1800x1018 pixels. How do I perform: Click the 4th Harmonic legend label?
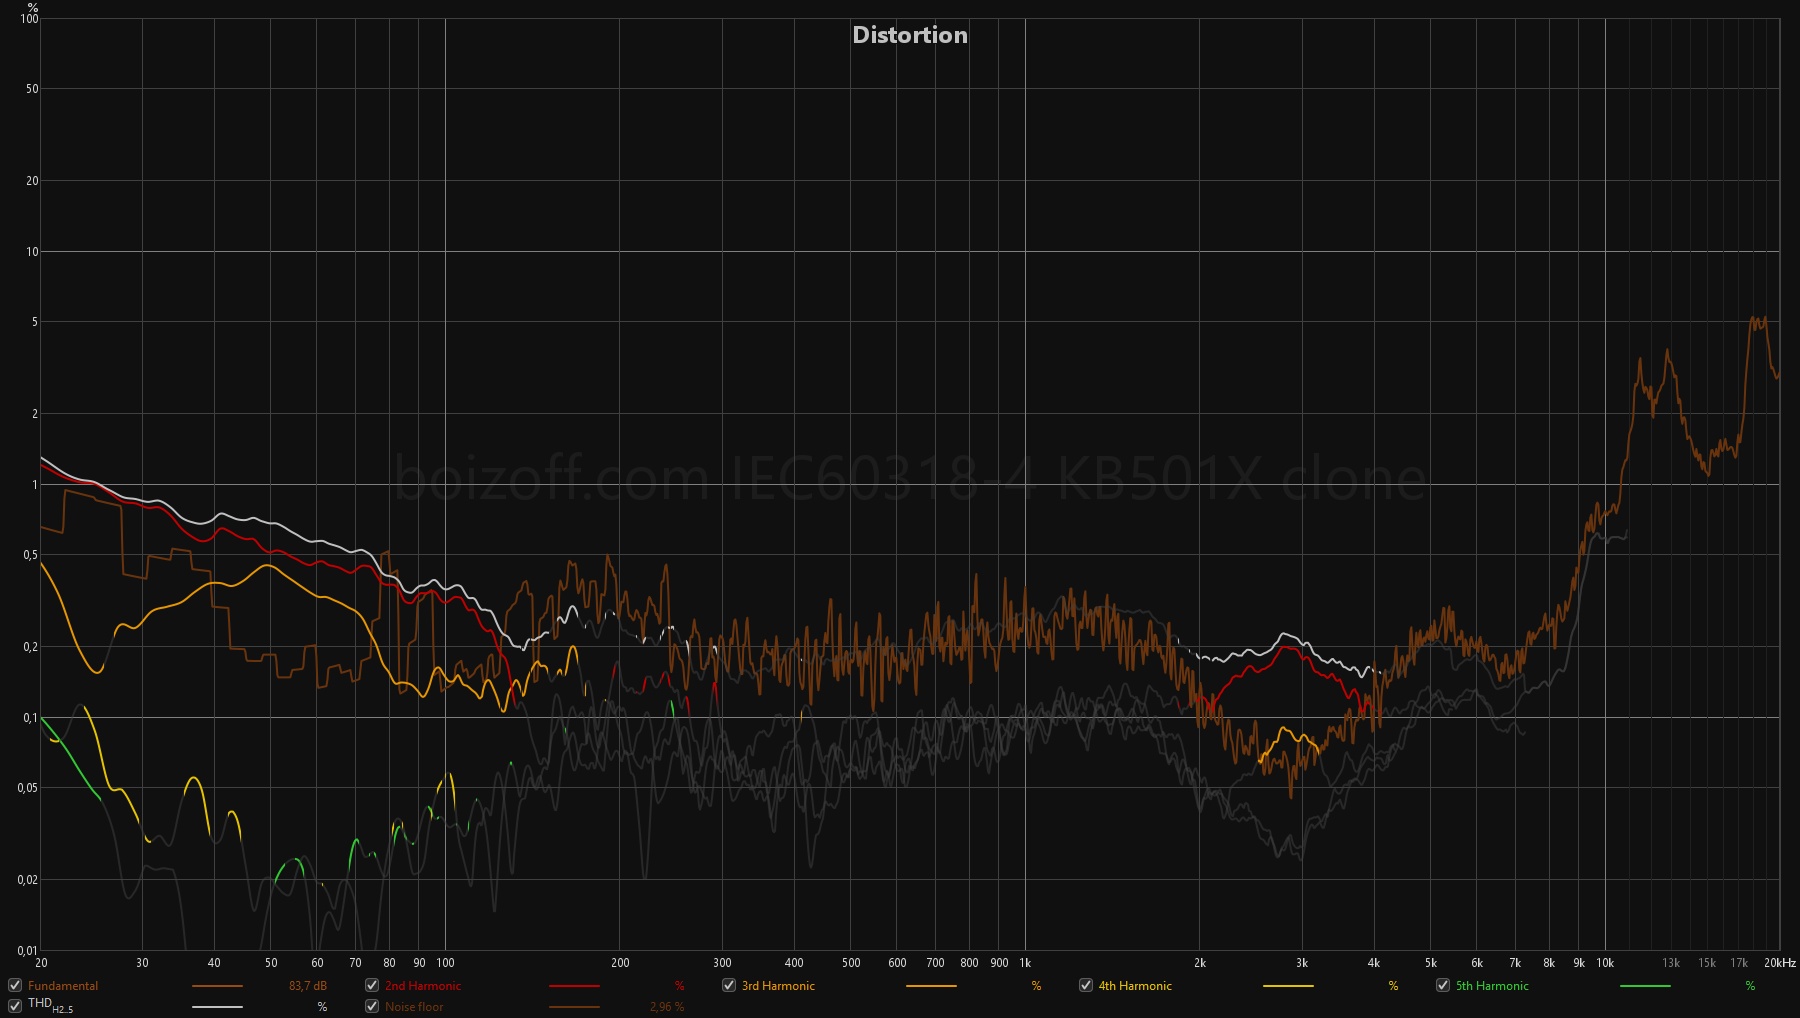(x=1135, y=986)
